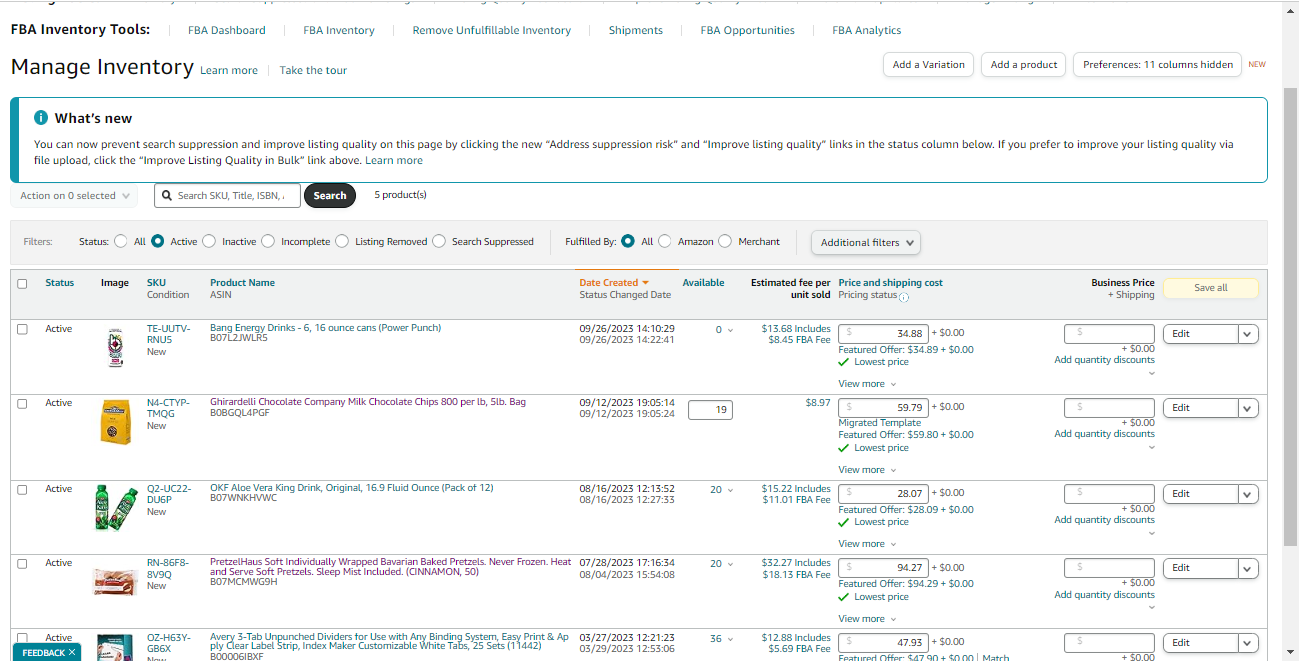Open the OKF Aloe Vera drink thumbnail
This screenshot has height=661, width=1299.
(115, 508)
